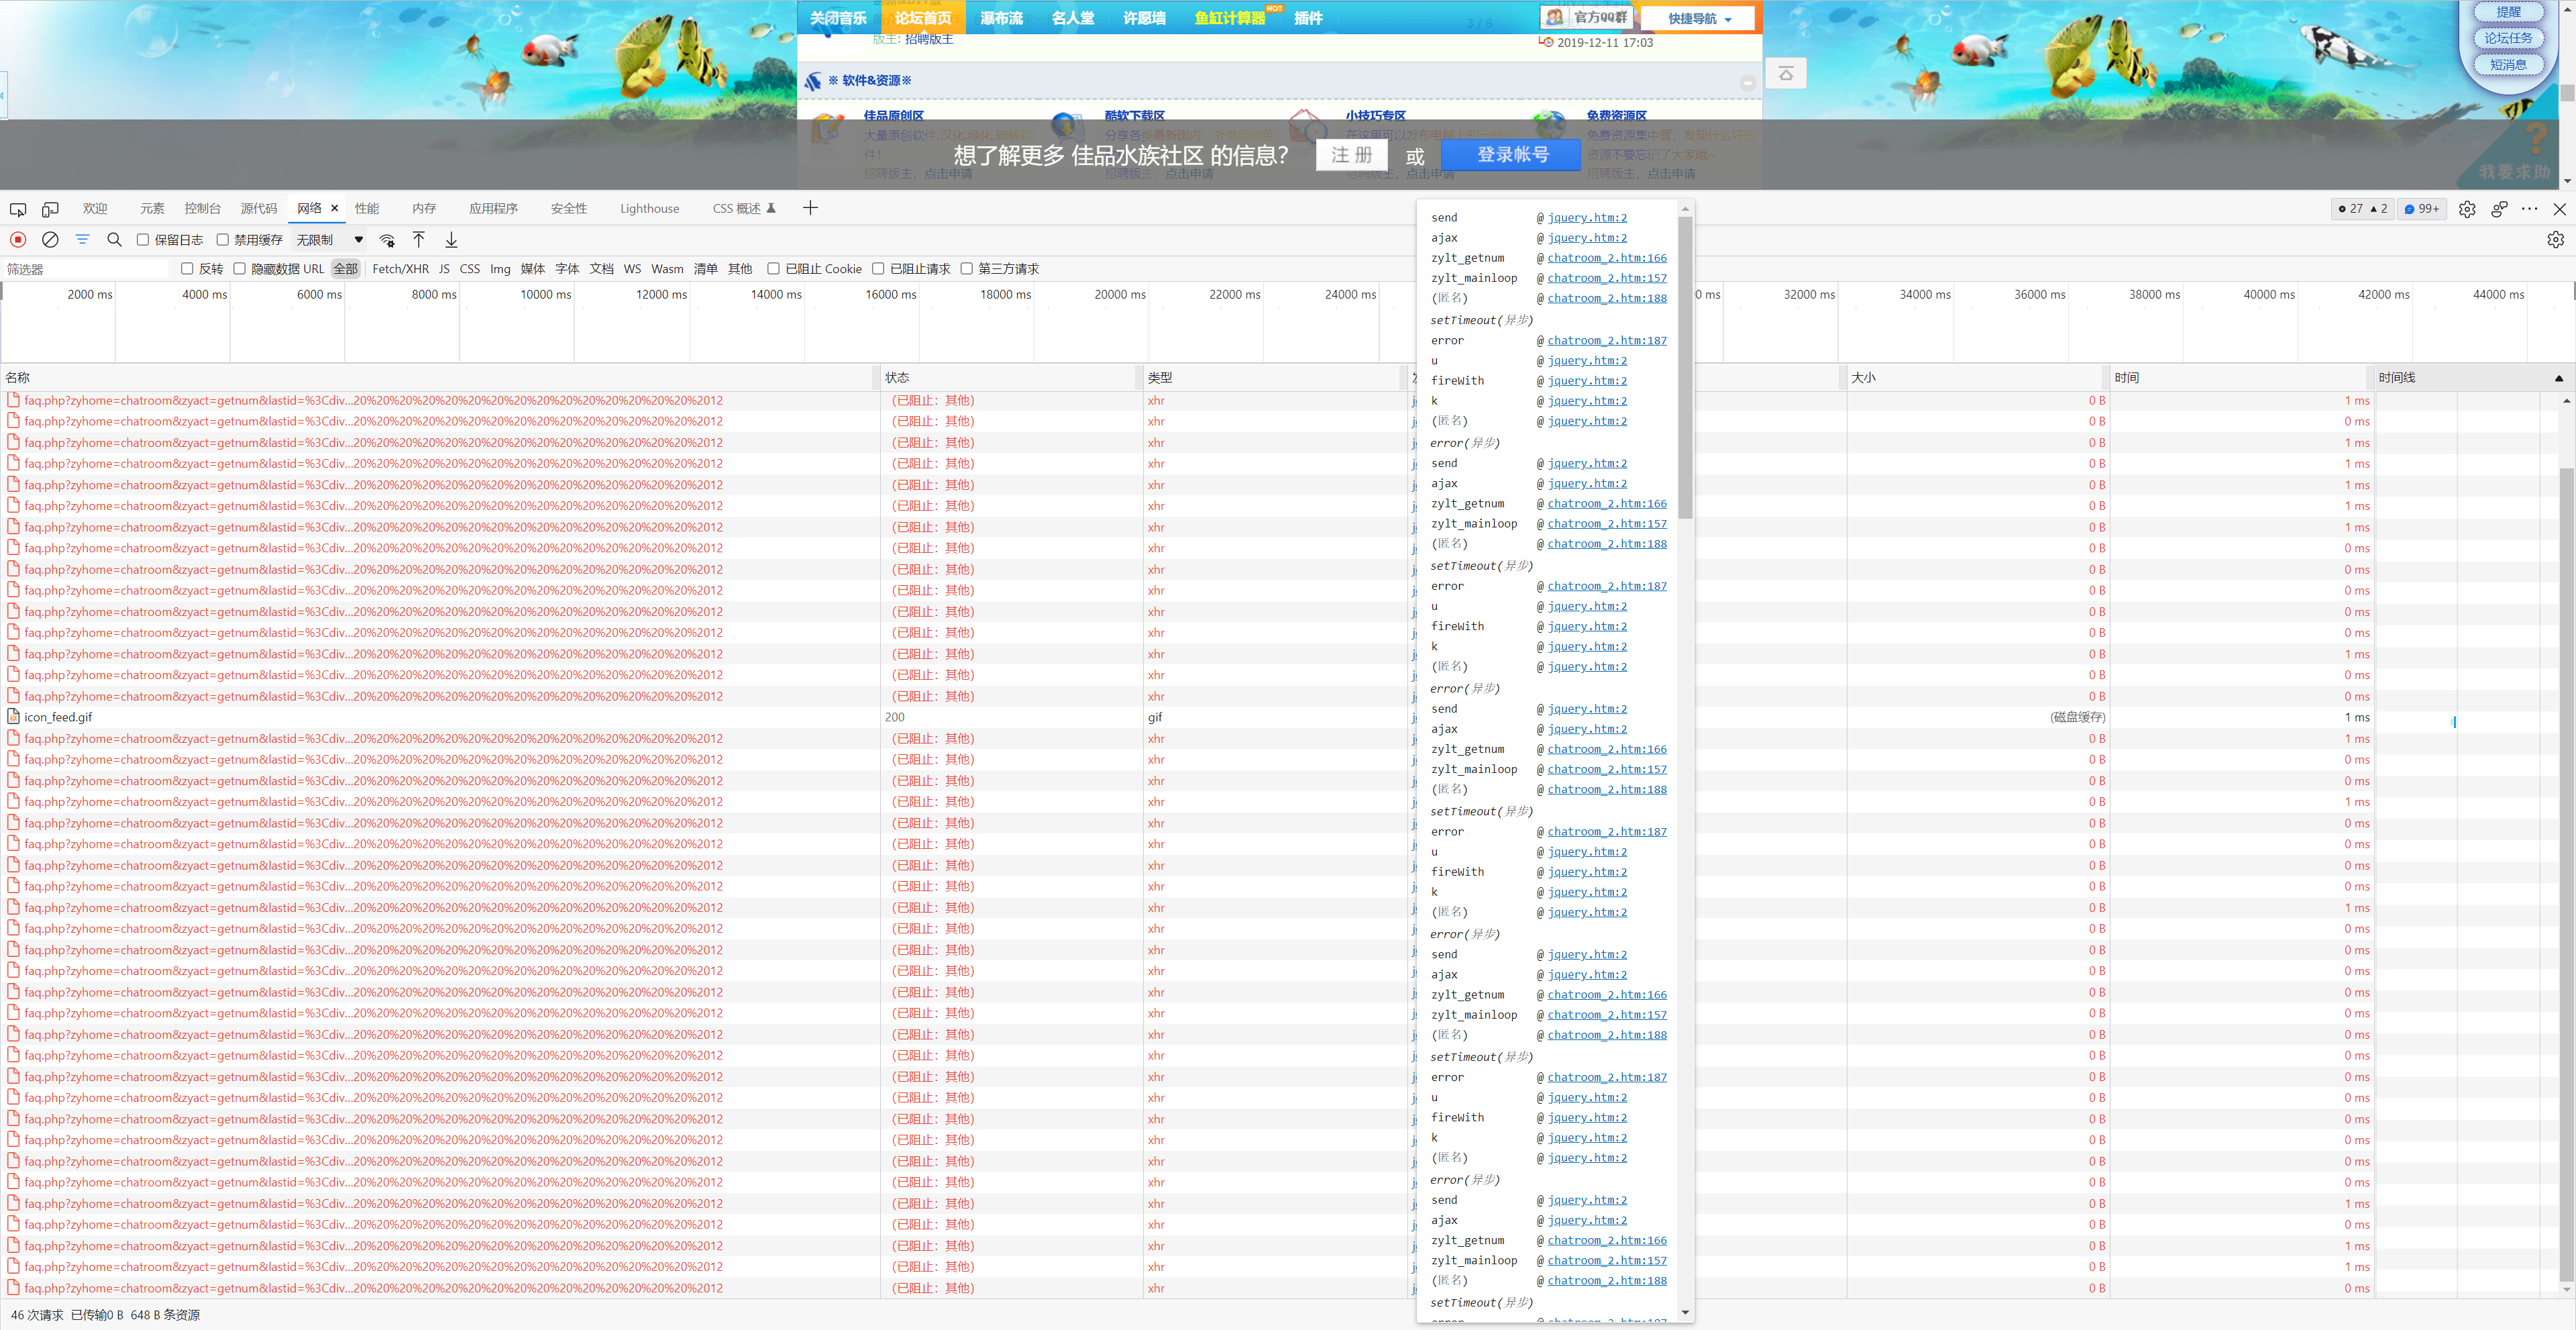Image resolution: width=2576 pixels, height=1330 pixels.
Task: Check the 第三方请求 checkbox
Action: [966, 269]
